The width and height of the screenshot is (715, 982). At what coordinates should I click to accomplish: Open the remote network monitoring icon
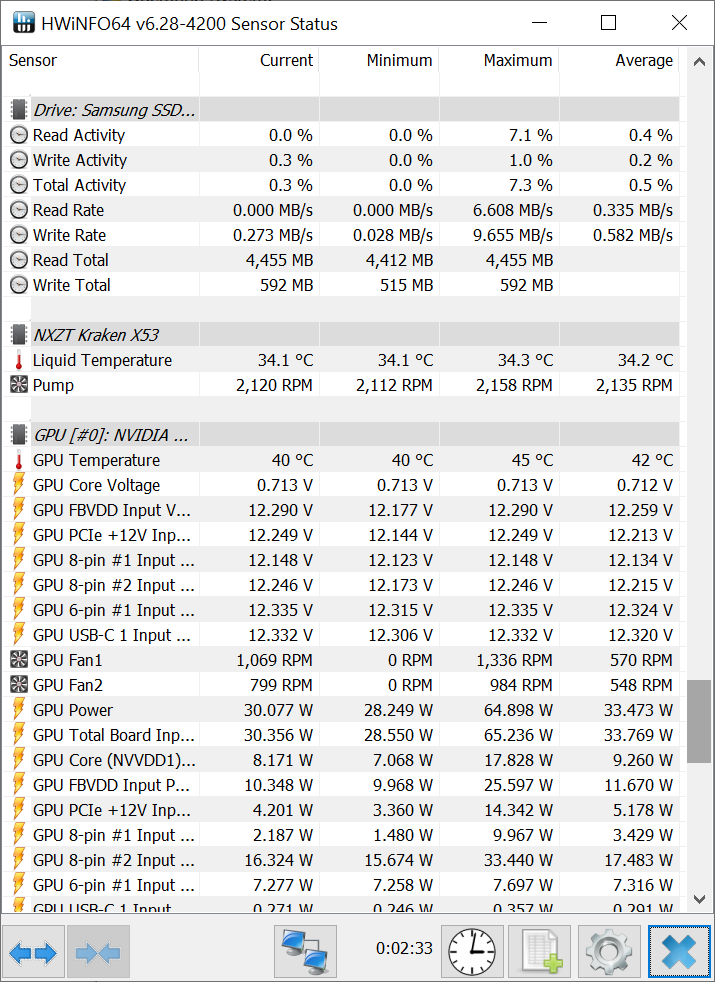[305, 952]
